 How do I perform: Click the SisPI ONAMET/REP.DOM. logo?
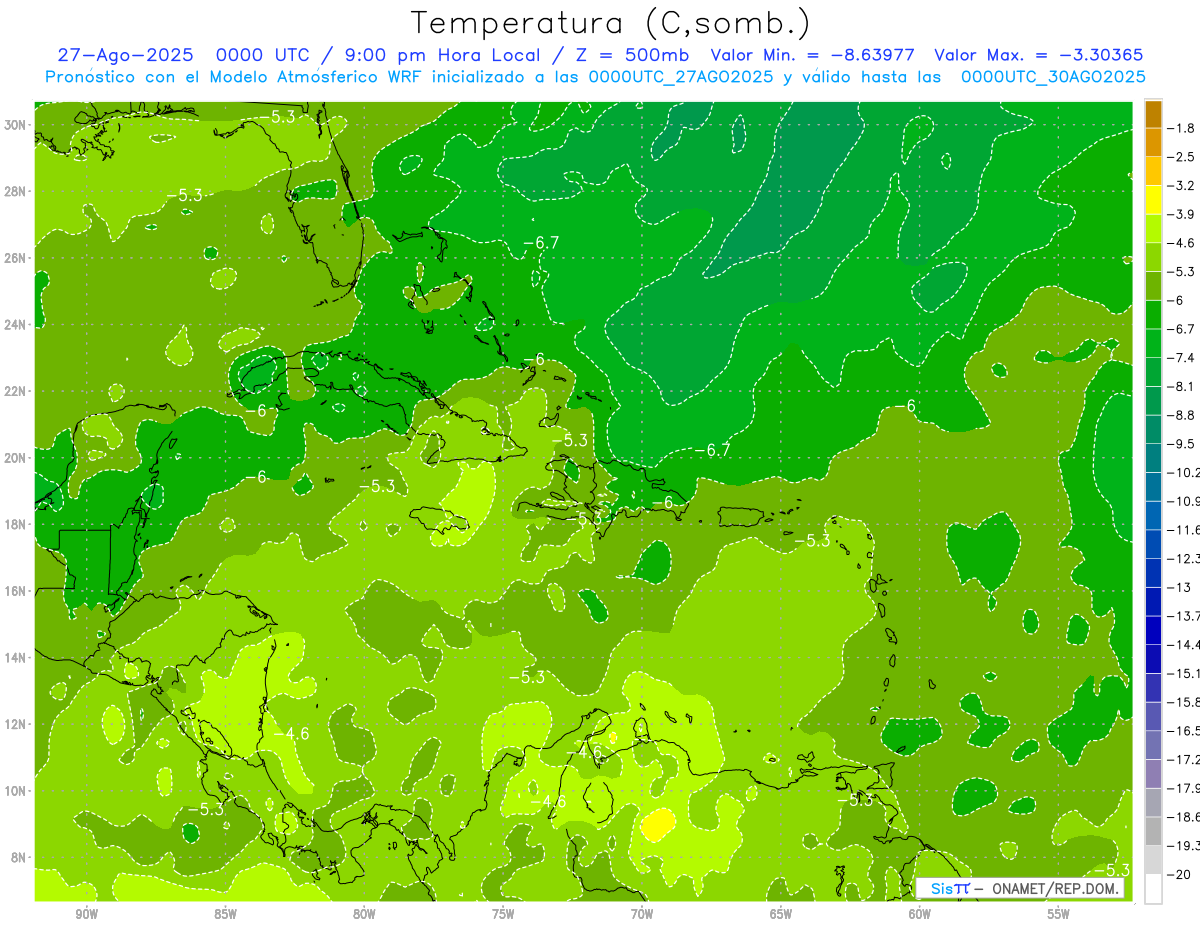coord(1021,888)
